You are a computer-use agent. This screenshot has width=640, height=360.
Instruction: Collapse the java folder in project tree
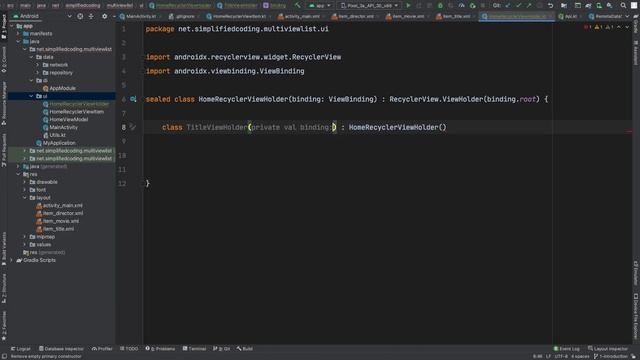(18, 41)
